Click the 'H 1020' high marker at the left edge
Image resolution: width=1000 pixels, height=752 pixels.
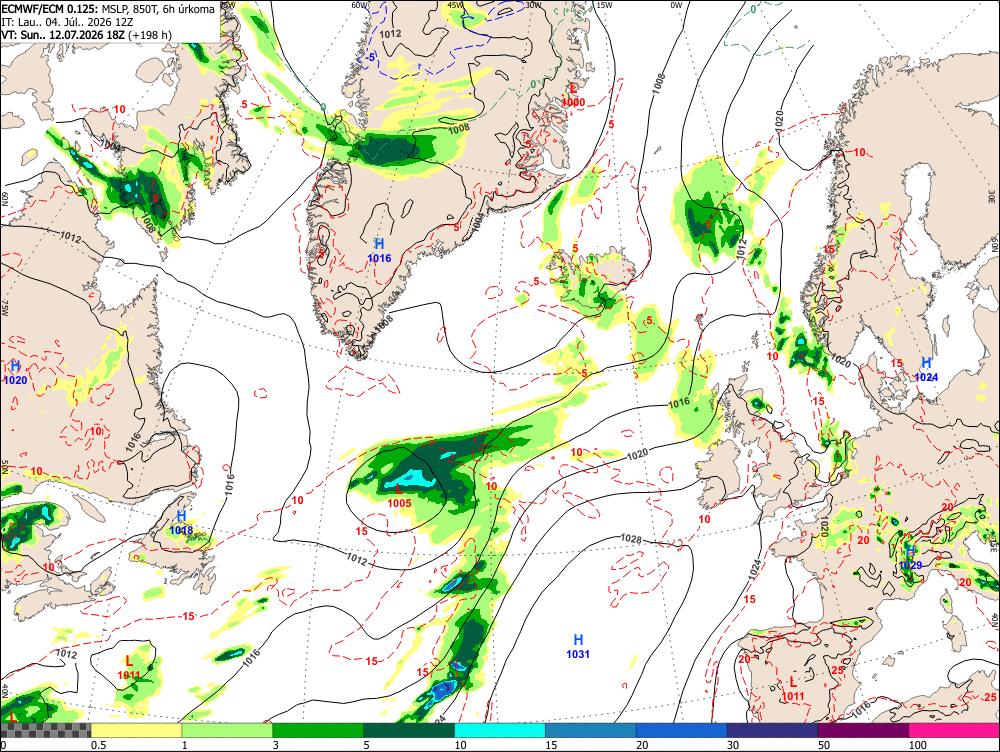pos(15,372)
